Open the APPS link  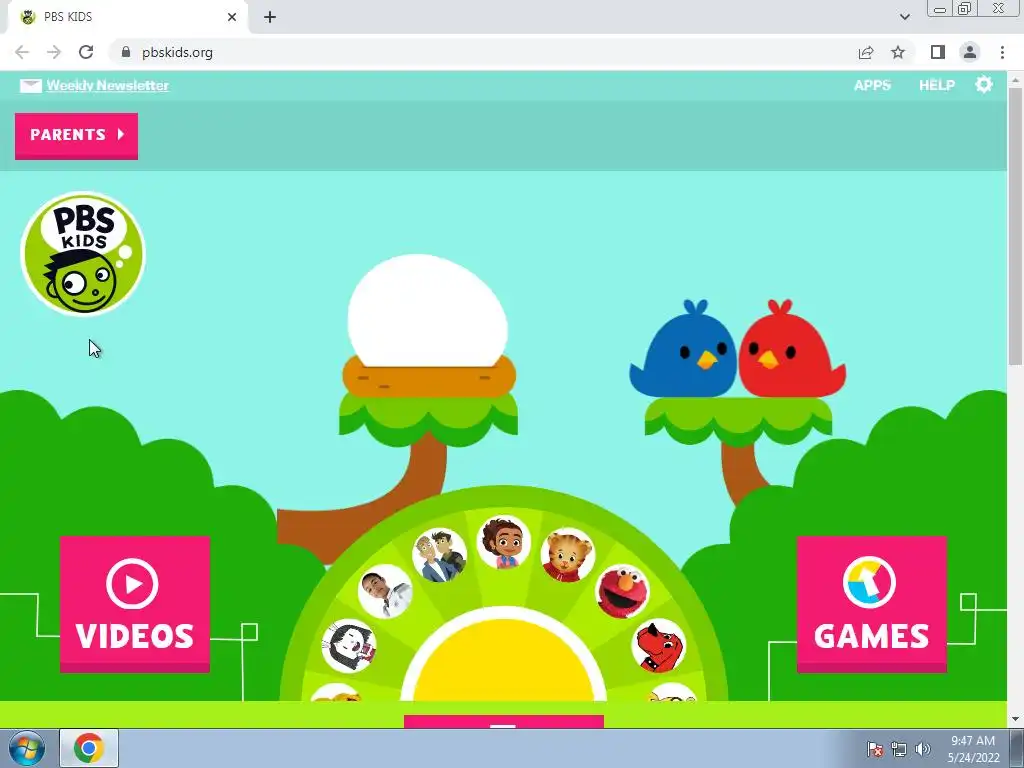click(872, 86)
